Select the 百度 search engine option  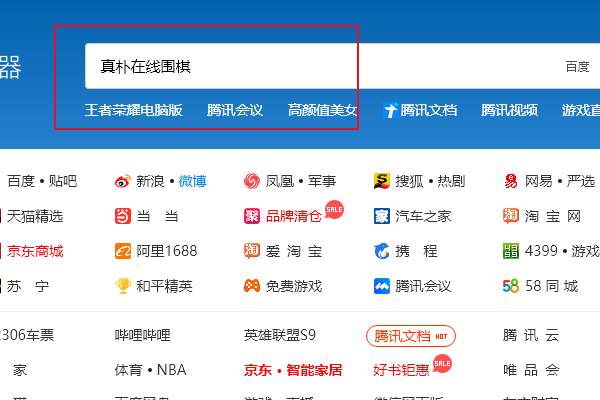pyautogui.click(x=577, y=67)
